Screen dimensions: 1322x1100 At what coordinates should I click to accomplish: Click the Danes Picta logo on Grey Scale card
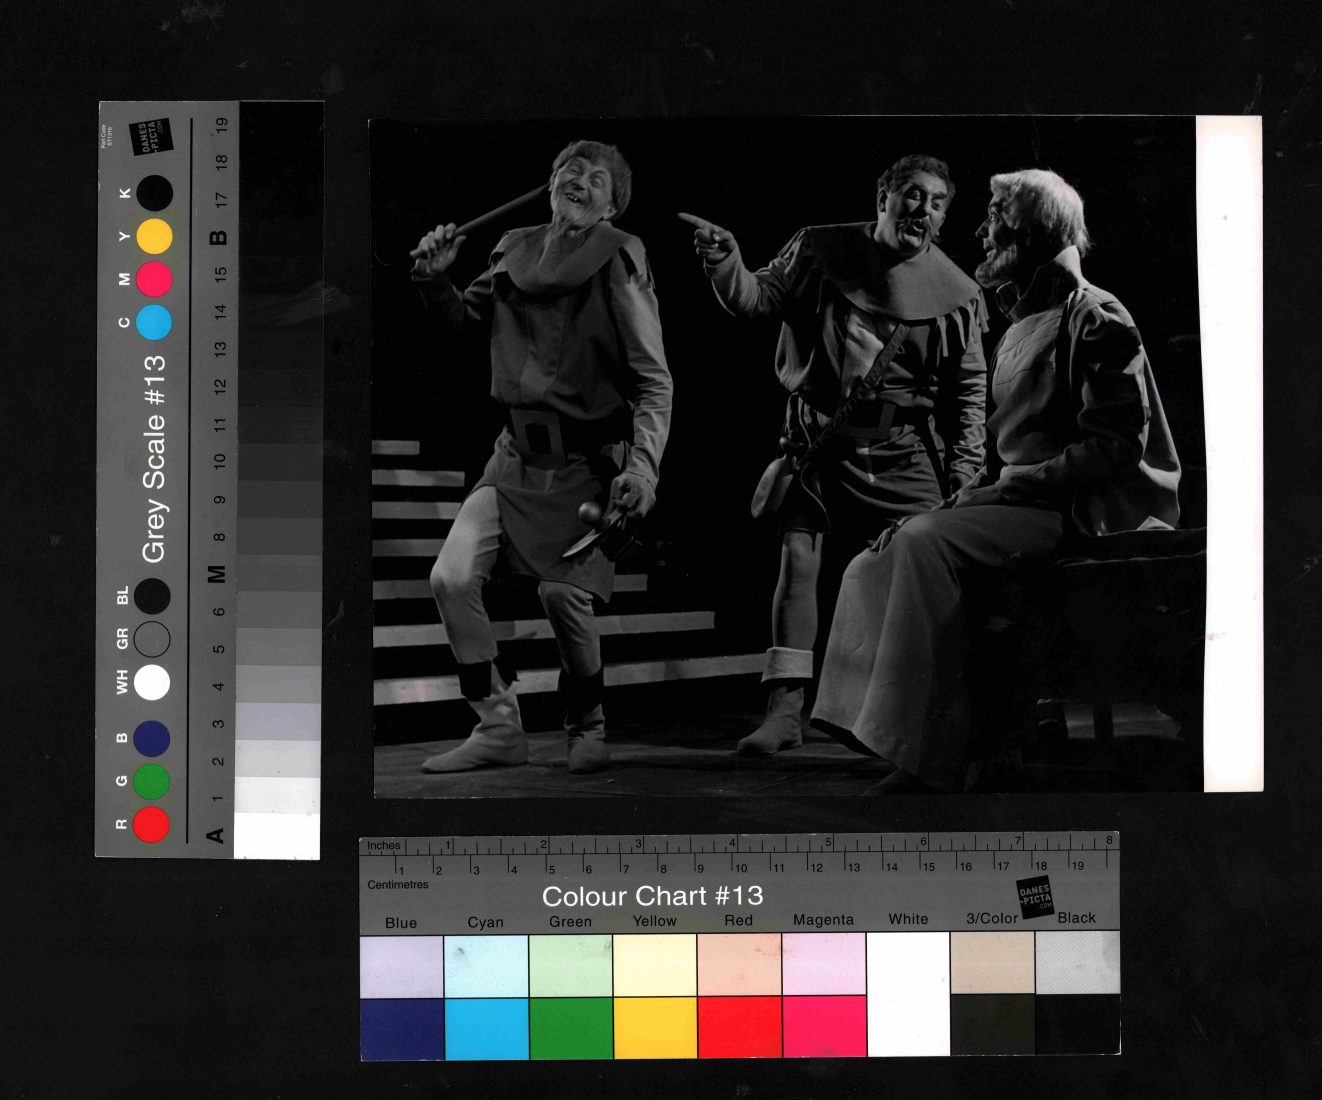[150, 137]
